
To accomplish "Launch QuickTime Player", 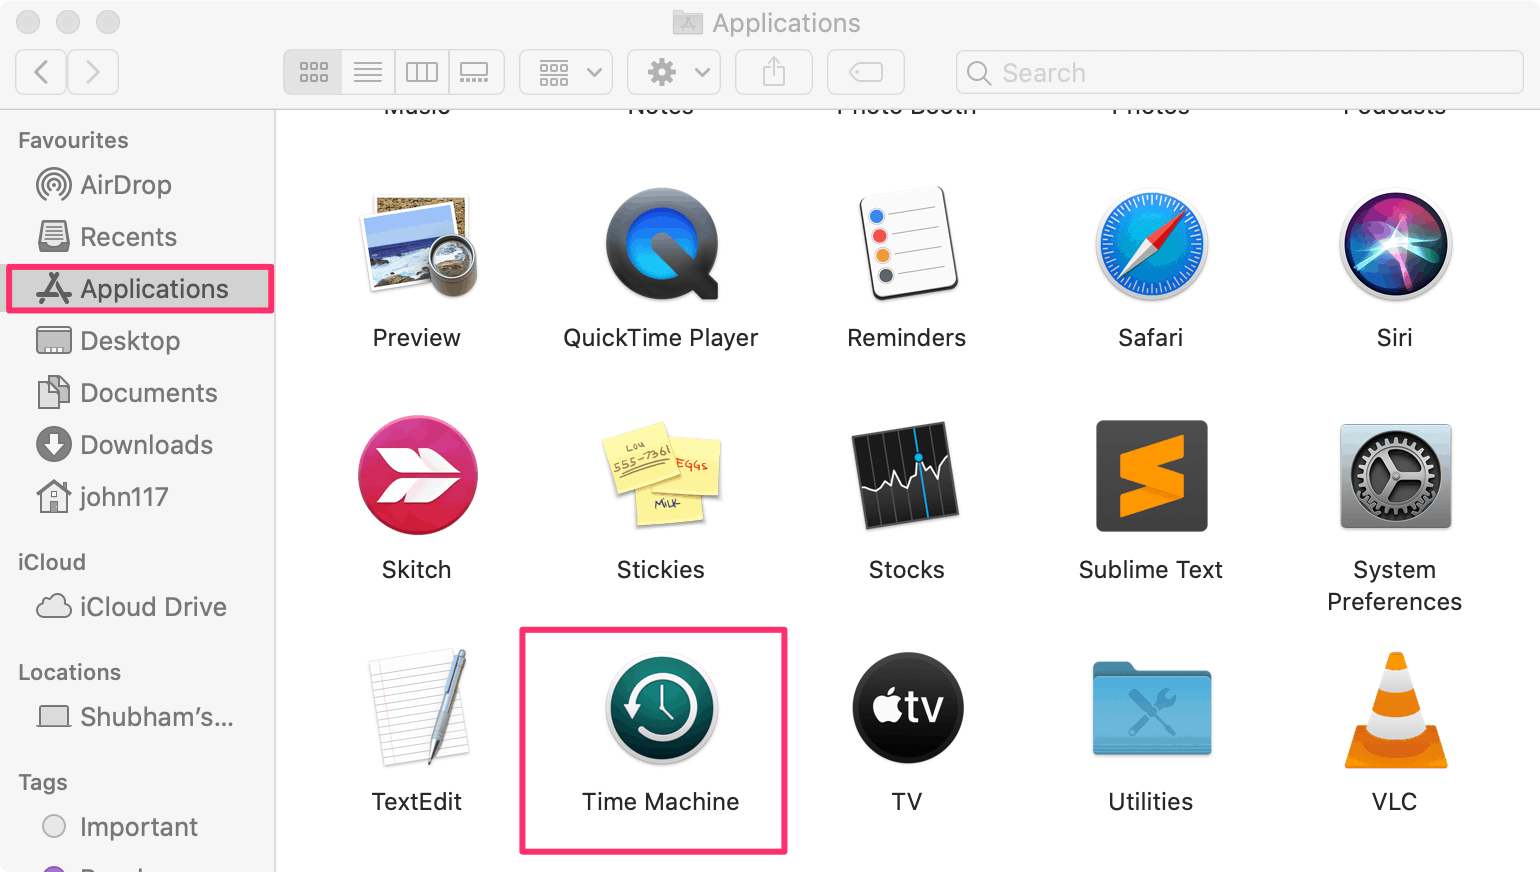I will [x=660, y=244].
